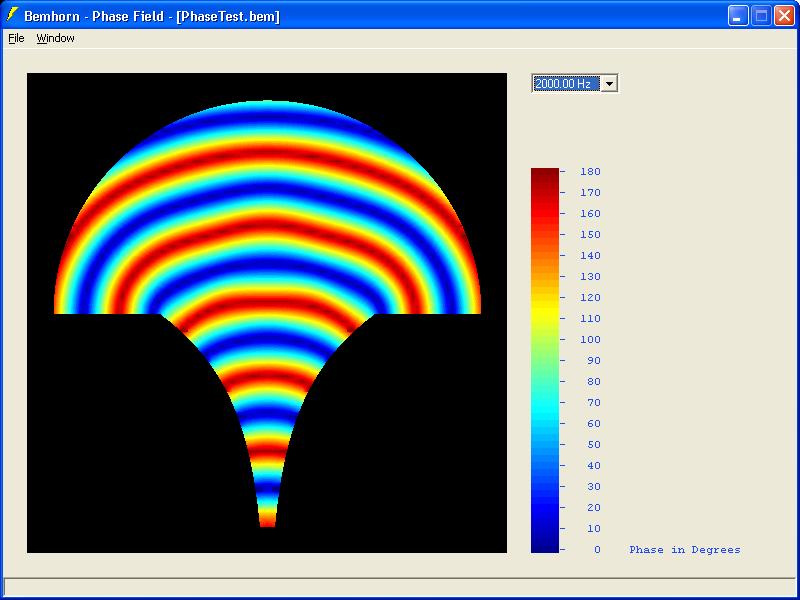Open the Window menu

pyautogui.click(x=55, y=38)
